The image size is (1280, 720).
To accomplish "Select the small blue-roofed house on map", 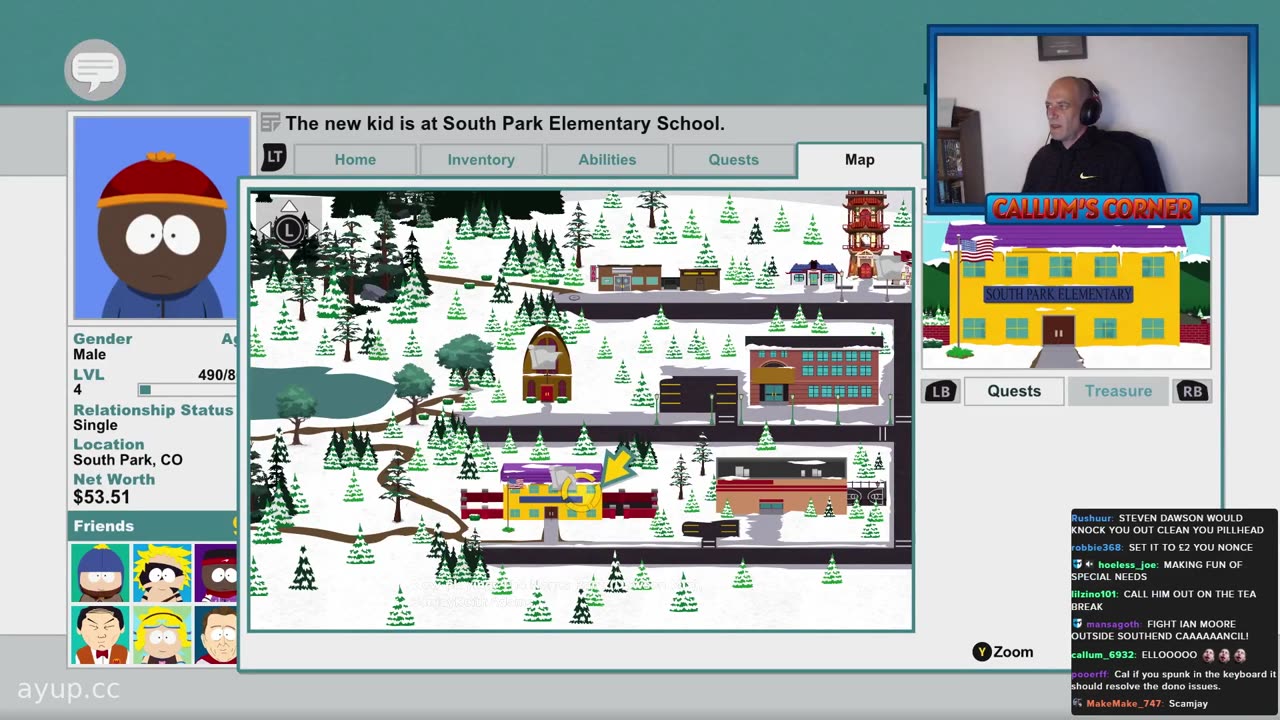I will pos(814,272).
